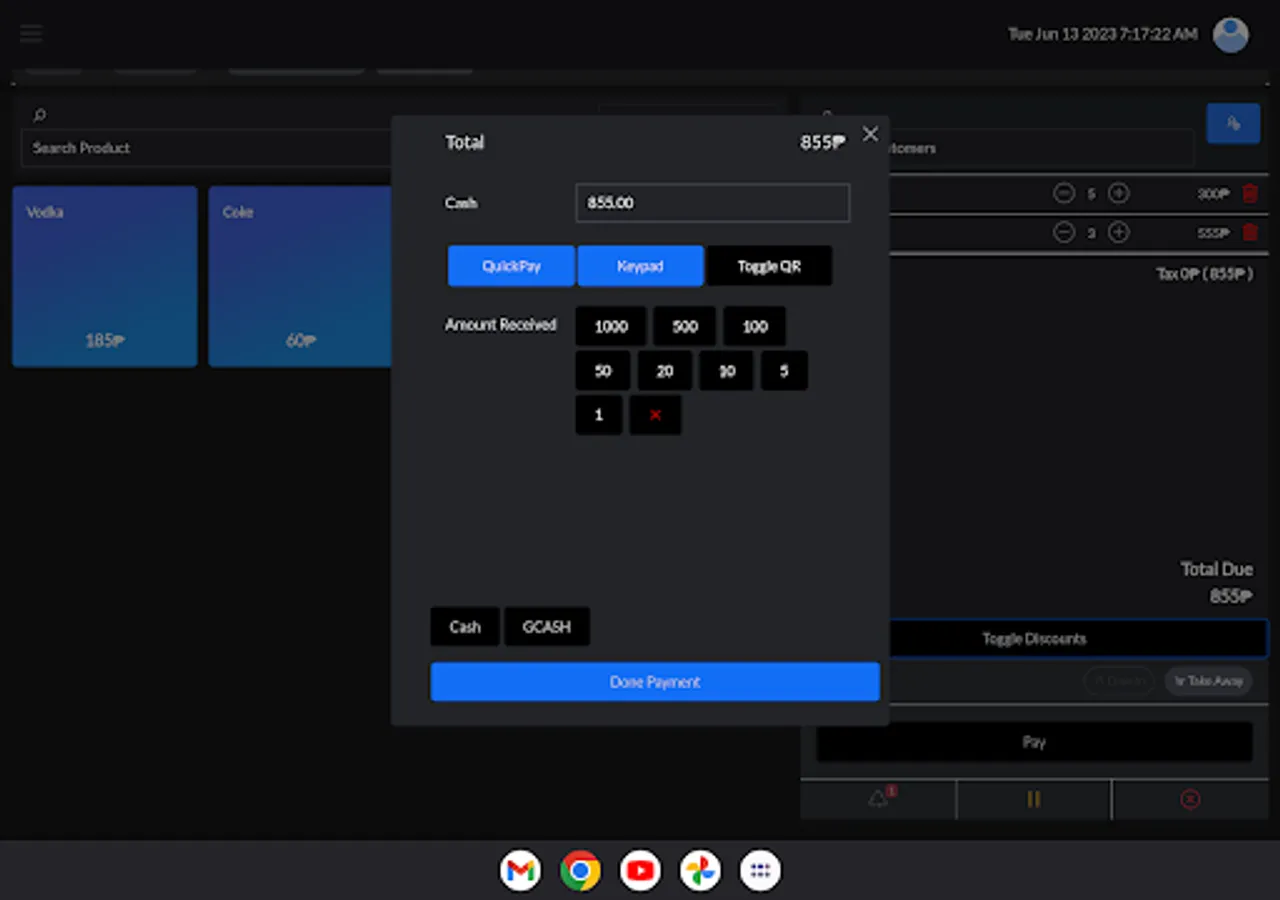Add 1000 to amount received
The height and width of the screenshot is (900, 1280).
pos(611,327)
